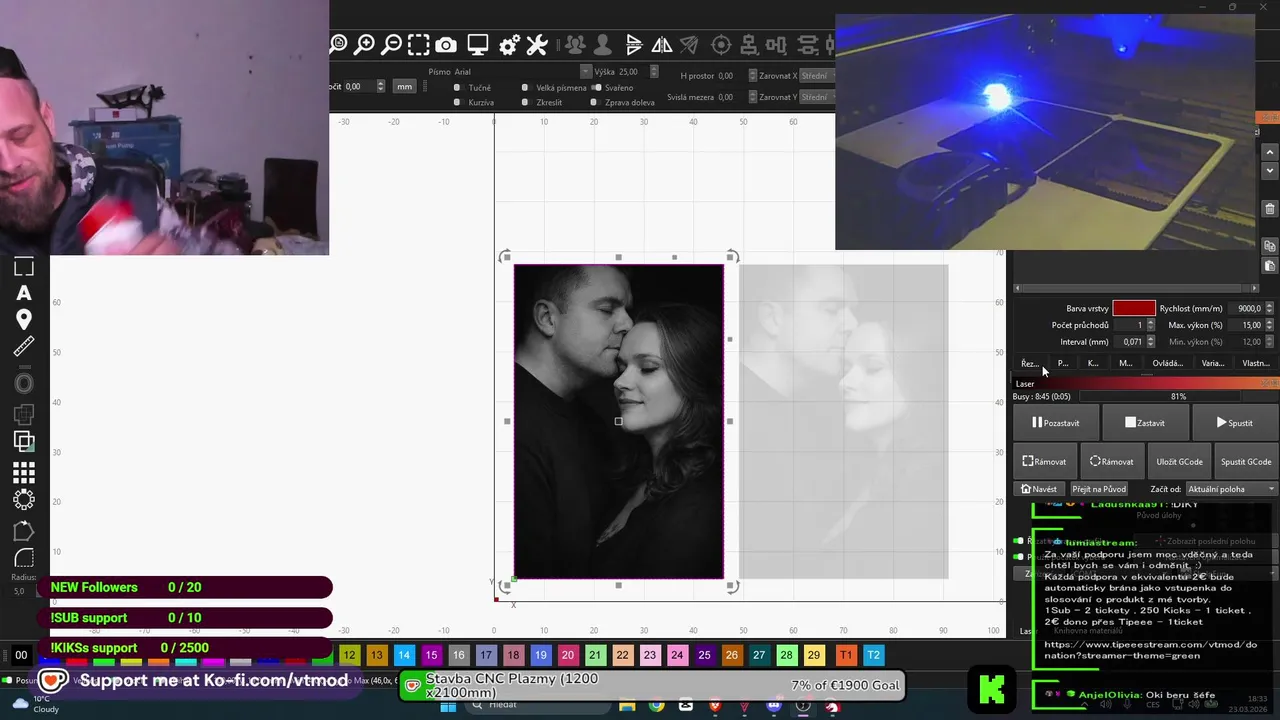Open the grid array tool
Viewport: 1280px width, 720px height.
coord(24,472)
